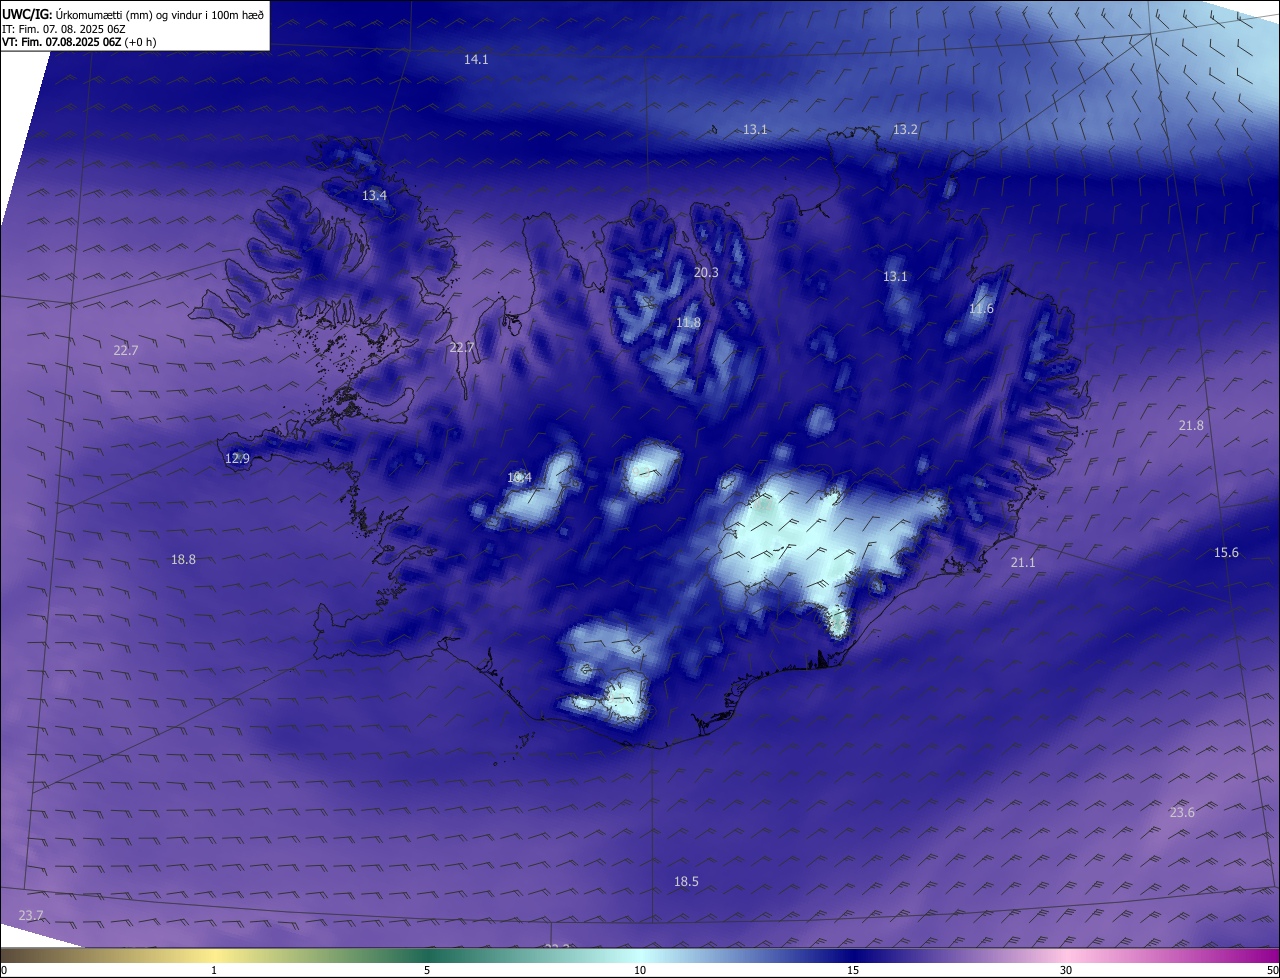
Task: Click the 23.7 value label
Action: pyautogui.click(x=31, y=916)
